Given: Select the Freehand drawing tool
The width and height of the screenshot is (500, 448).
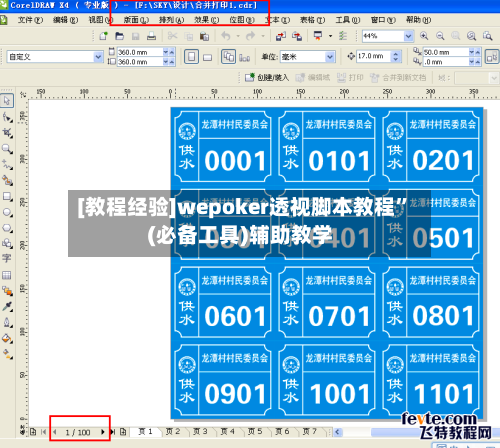Looking at the screenshot, I should tap(7, 164).
